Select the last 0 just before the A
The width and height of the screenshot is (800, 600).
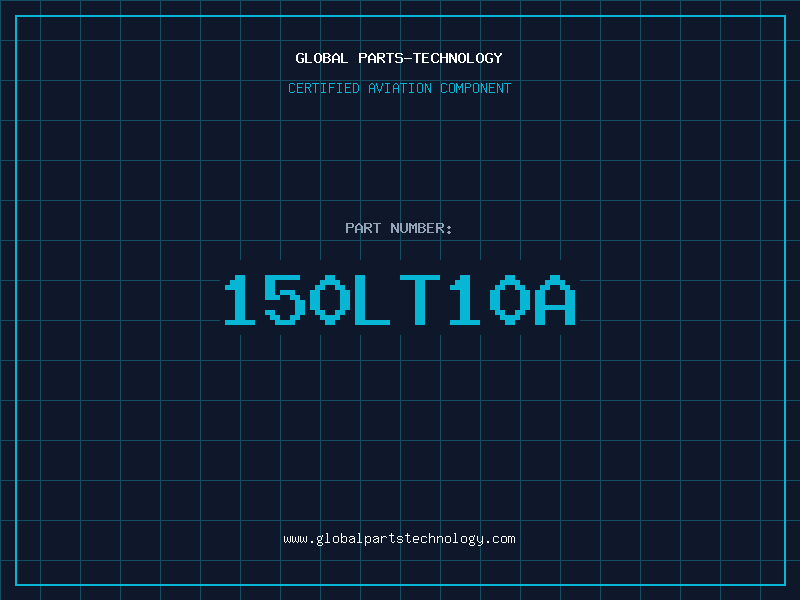(x=511, y=300)
